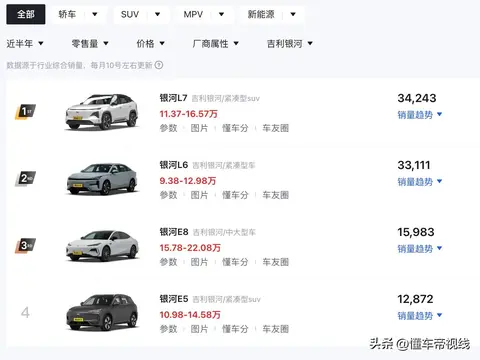Select the 轿车 category tab

[x=67, y=14]
